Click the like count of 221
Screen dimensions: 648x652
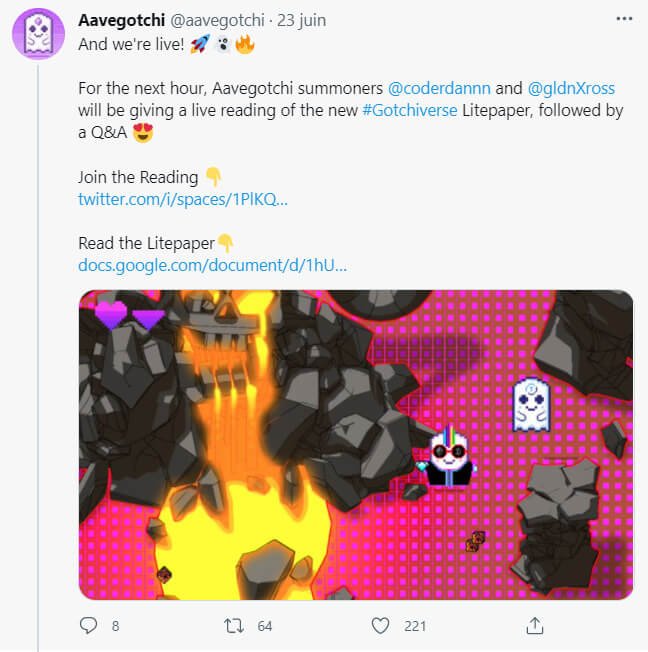[415, 626]
